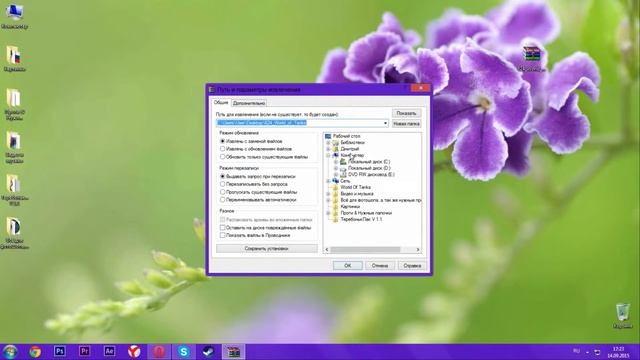Expand the Сеть tree node
Image resolution: width=640 pixels, height=360 pixels.
pos(328,181)
